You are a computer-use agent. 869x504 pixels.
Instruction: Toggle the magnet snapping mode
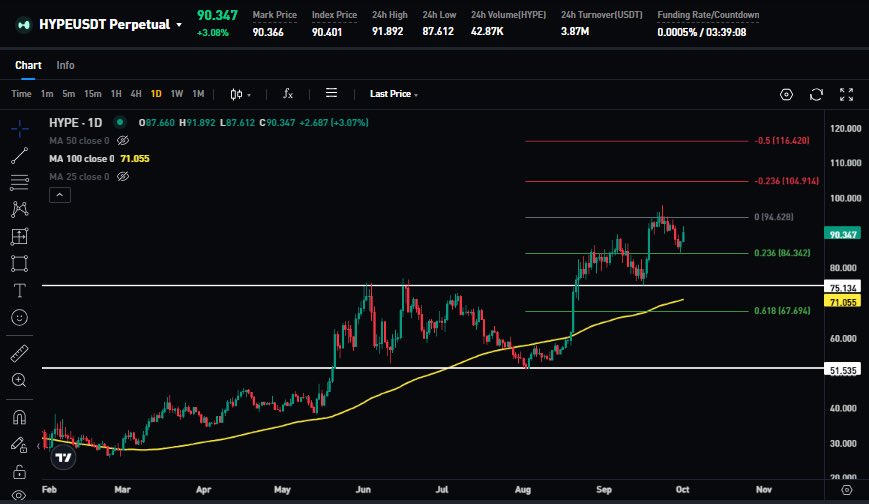pos(19,417)
